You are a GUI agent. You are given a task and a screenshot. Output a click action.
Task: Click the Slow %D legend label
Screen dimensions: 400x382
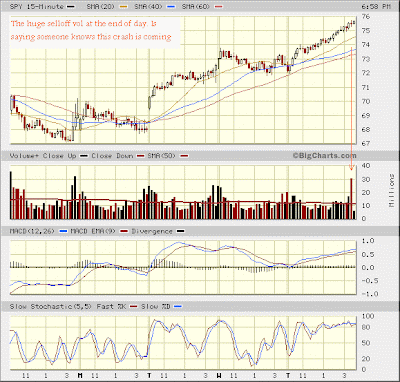point(155,306)
